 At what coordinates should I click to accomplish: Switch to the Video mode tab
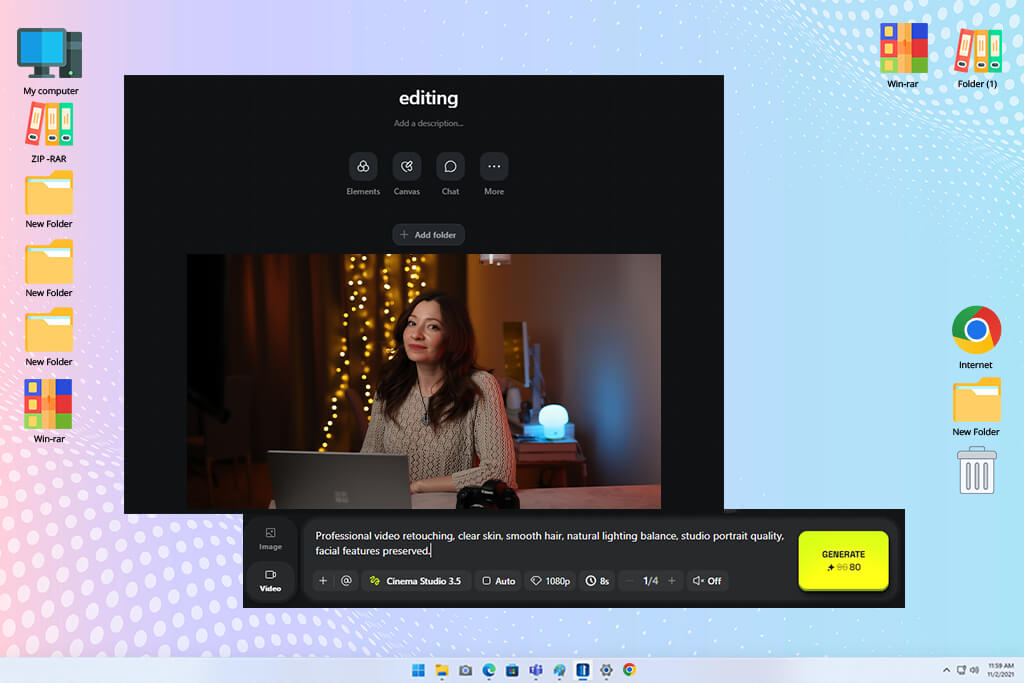270,580
